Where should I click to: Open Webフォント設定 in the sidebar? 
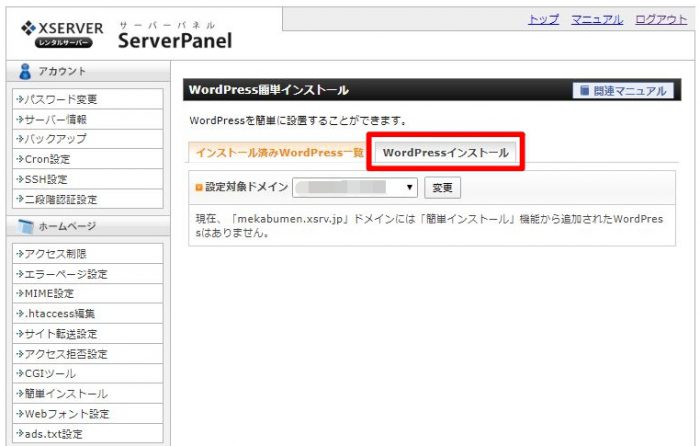[88, 413]
